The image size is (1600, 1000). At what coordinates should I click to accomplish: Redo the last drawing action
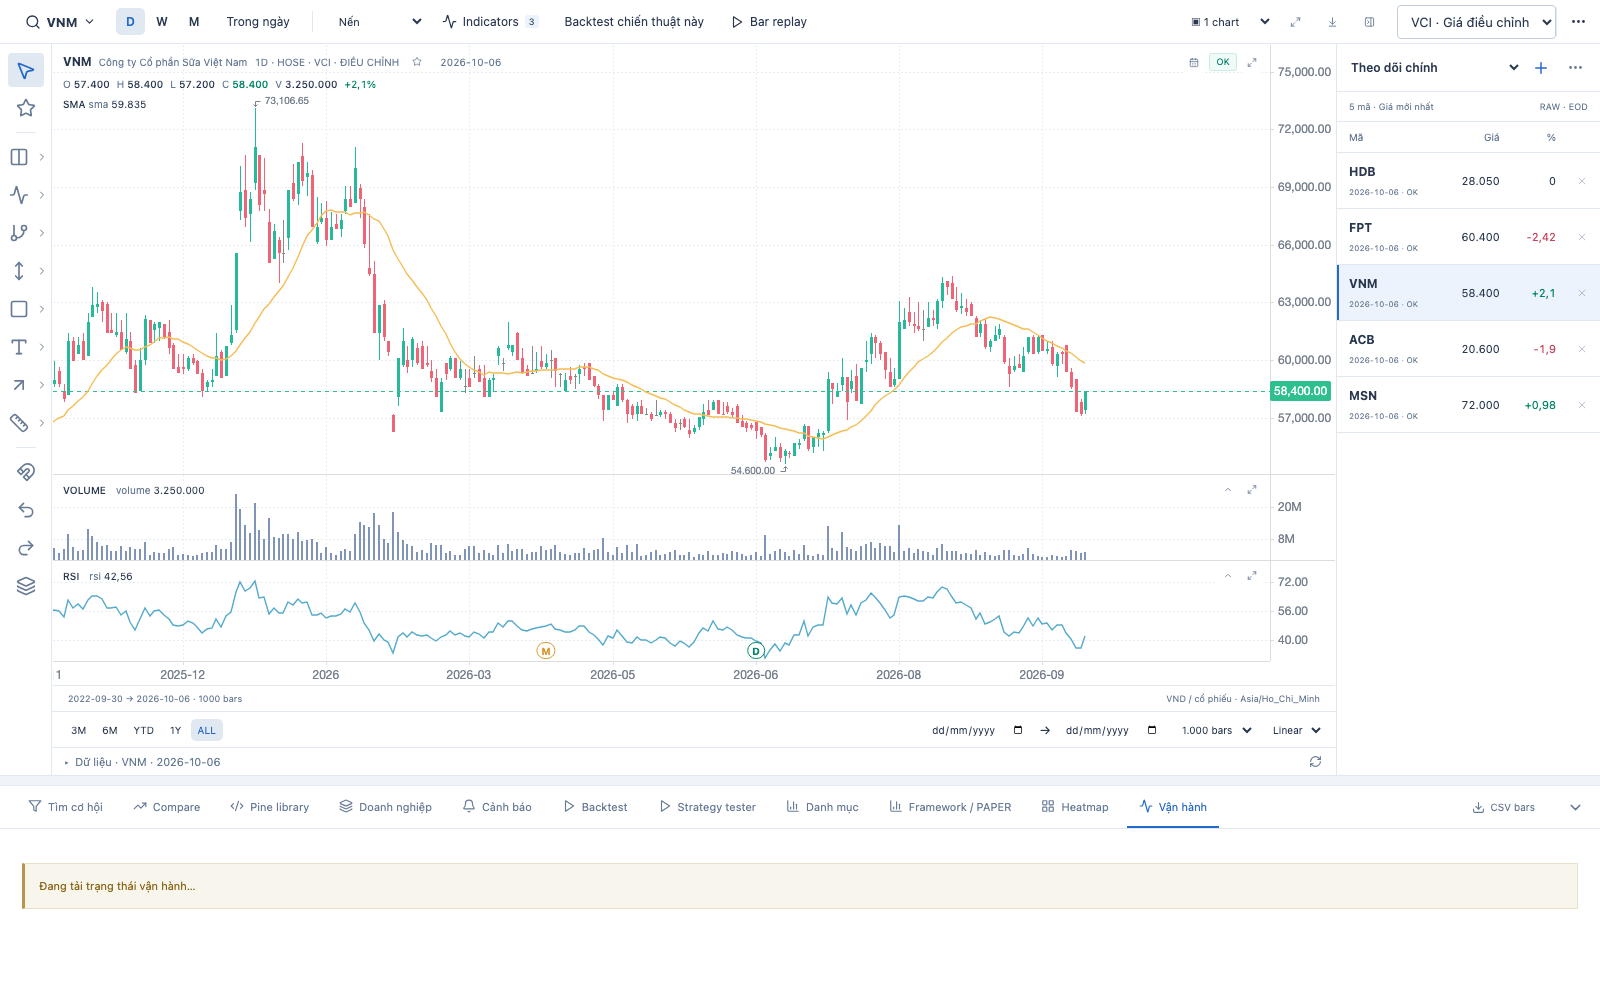coord(26,548)
